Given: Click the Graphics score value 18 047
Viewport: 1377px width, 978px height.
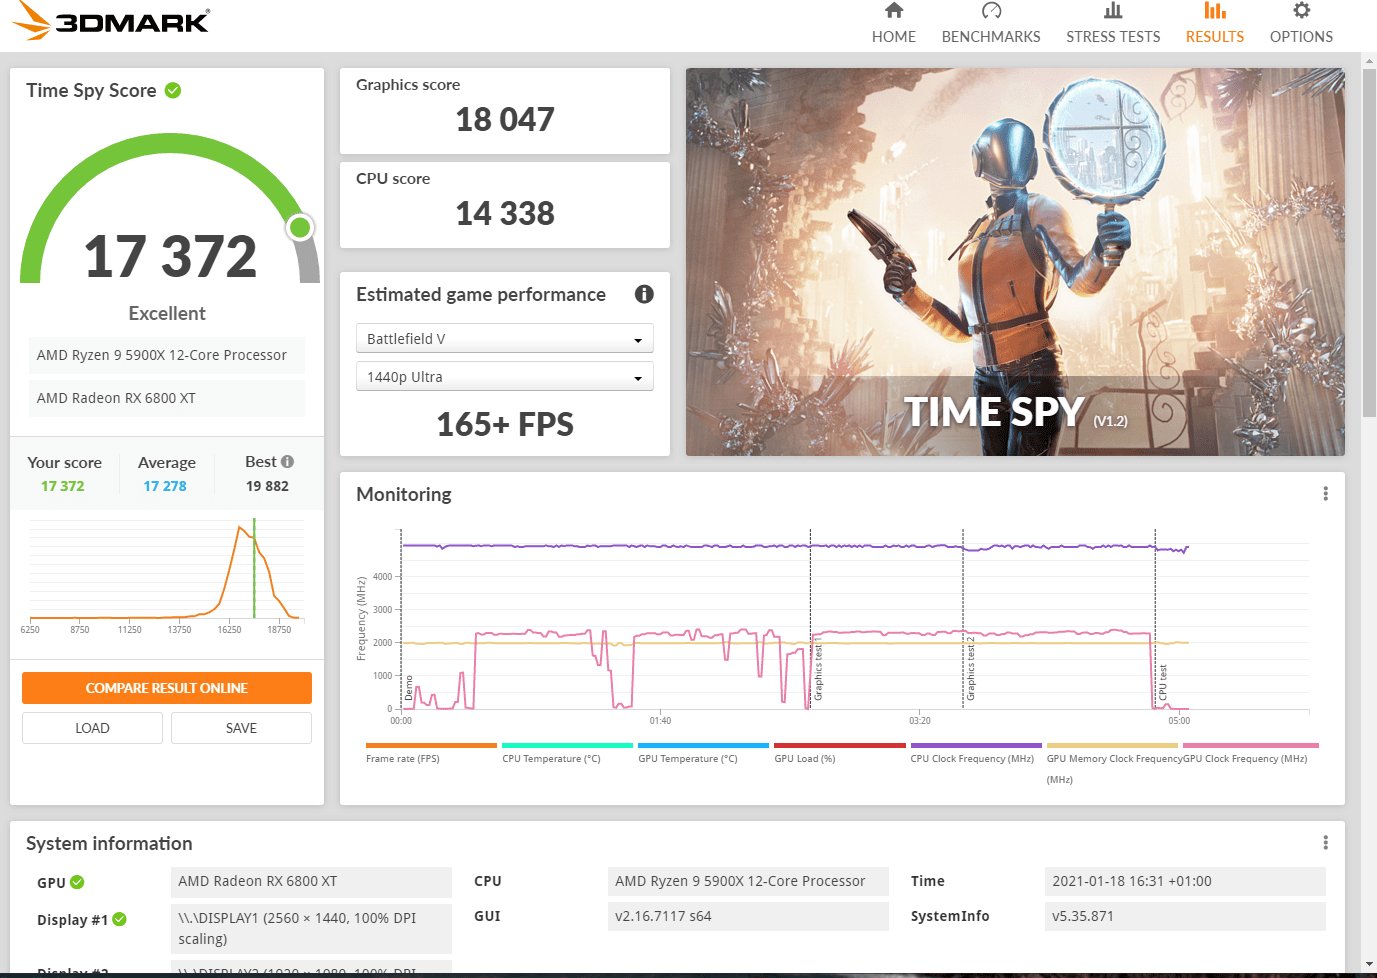Looking at the screenshot, I should (505, 119).
